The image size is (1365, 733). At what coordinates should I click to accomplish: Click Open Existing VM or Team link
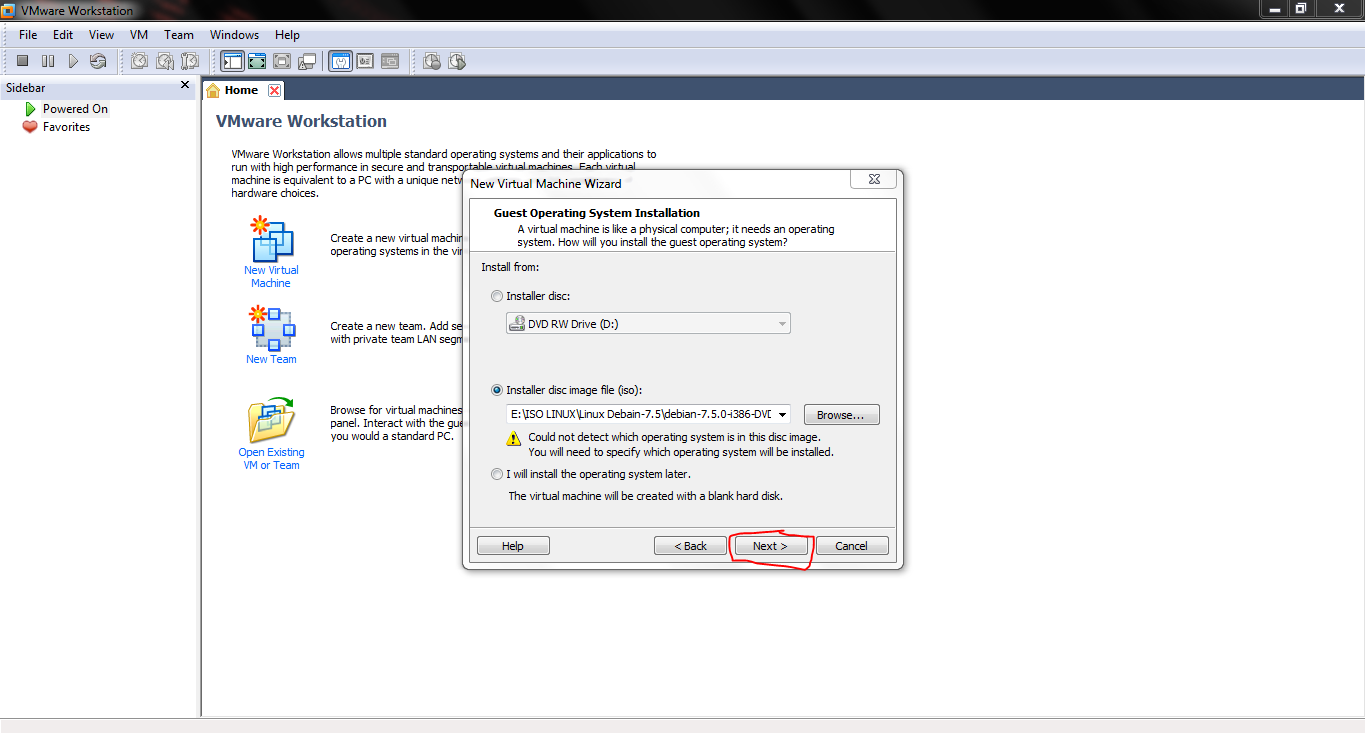(x=271, y=459)
